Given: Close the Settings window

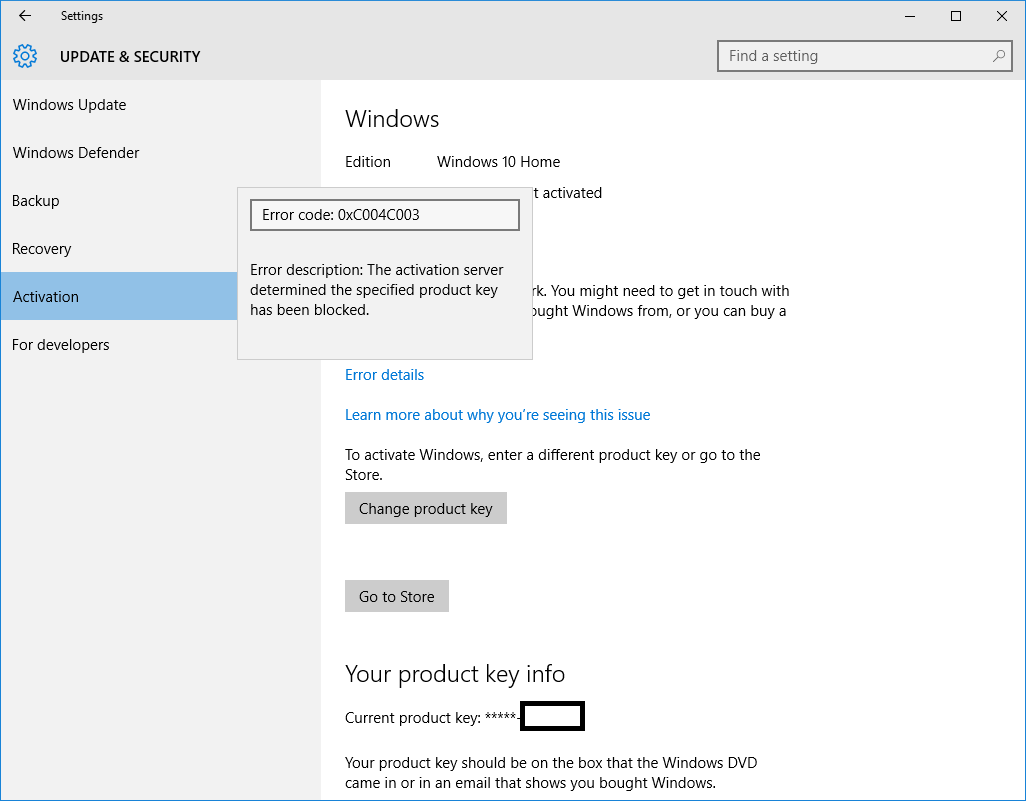Looking at the screenshot, I should point(1002,16).
